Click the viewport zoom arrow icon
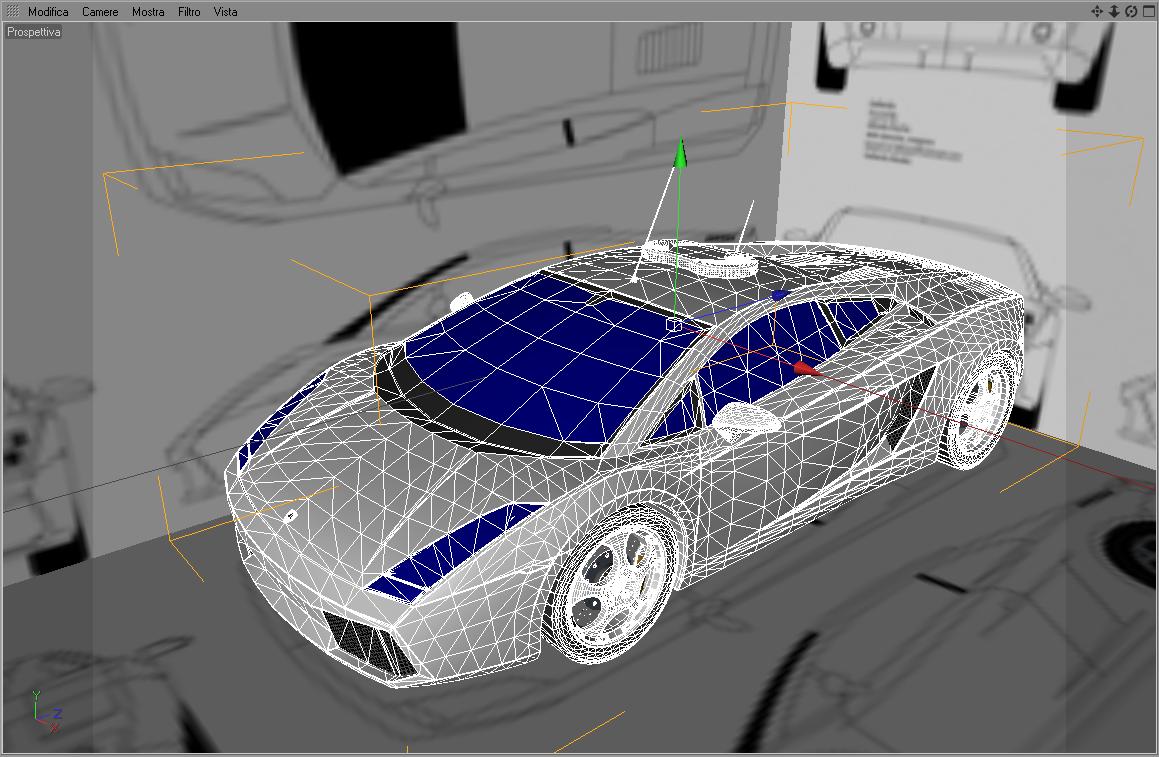This screenshot has width=1159, height=757. tap(1114, 11)
